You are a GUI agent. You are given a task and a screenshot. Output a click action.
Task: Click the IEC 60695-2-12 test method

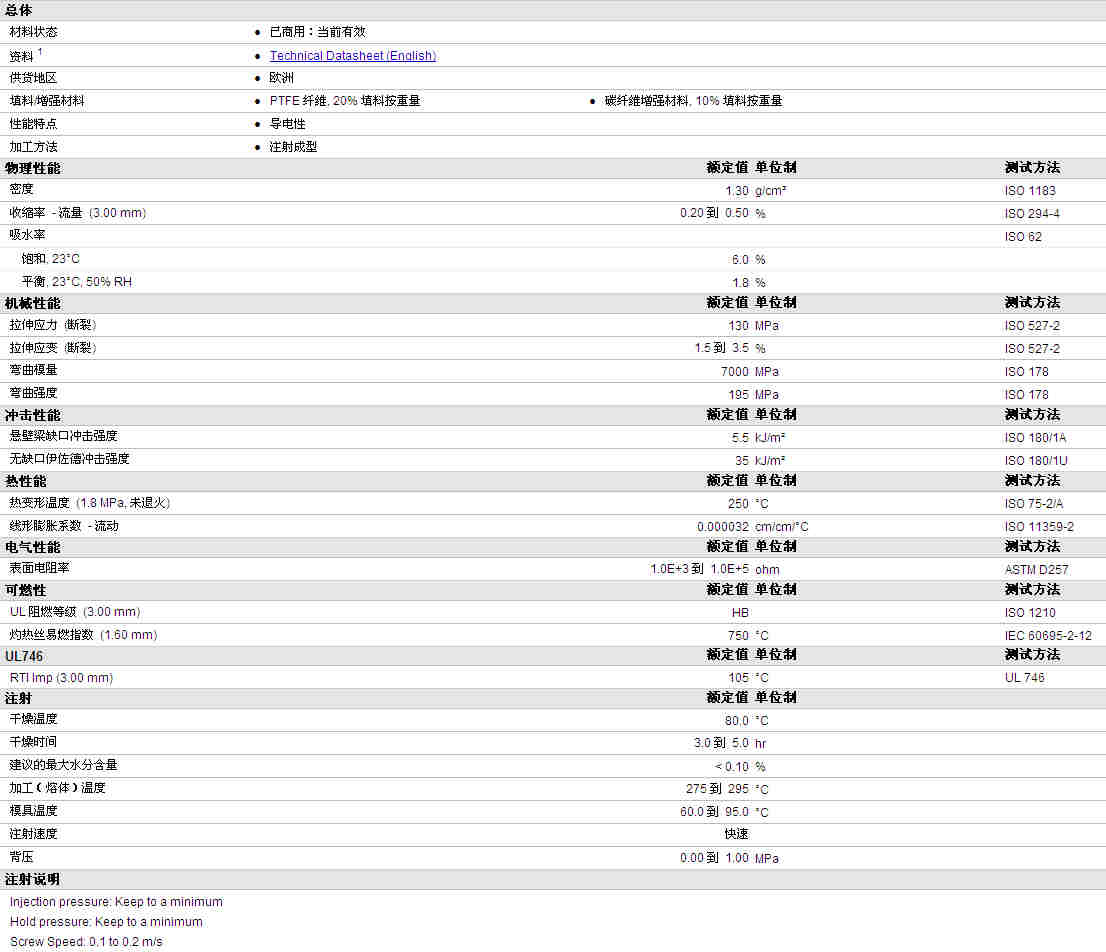coord(1048,636)
